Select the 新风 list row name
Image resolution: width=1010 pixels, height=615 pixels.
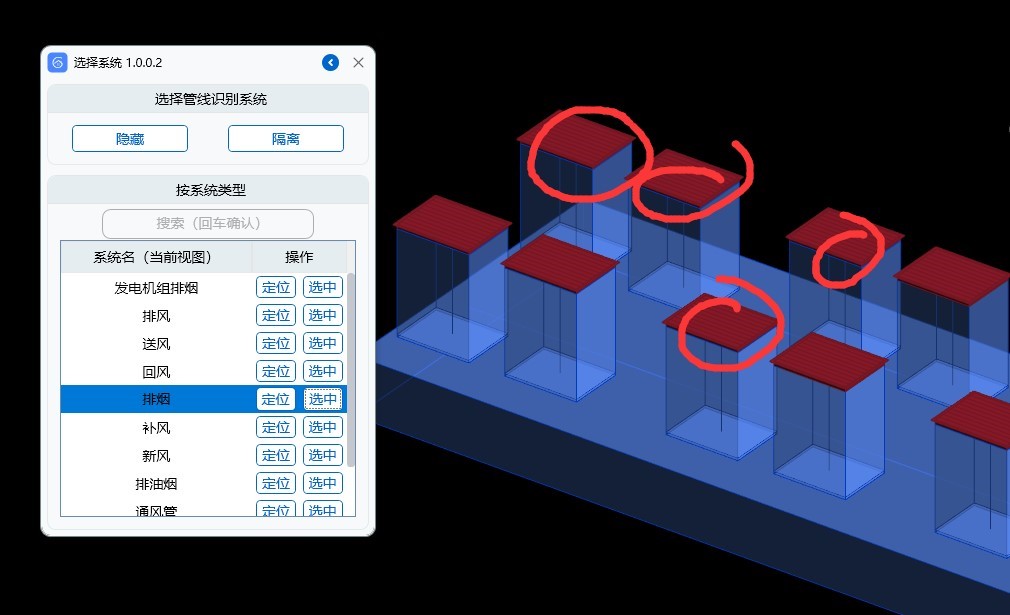click(x=156, y=456)
